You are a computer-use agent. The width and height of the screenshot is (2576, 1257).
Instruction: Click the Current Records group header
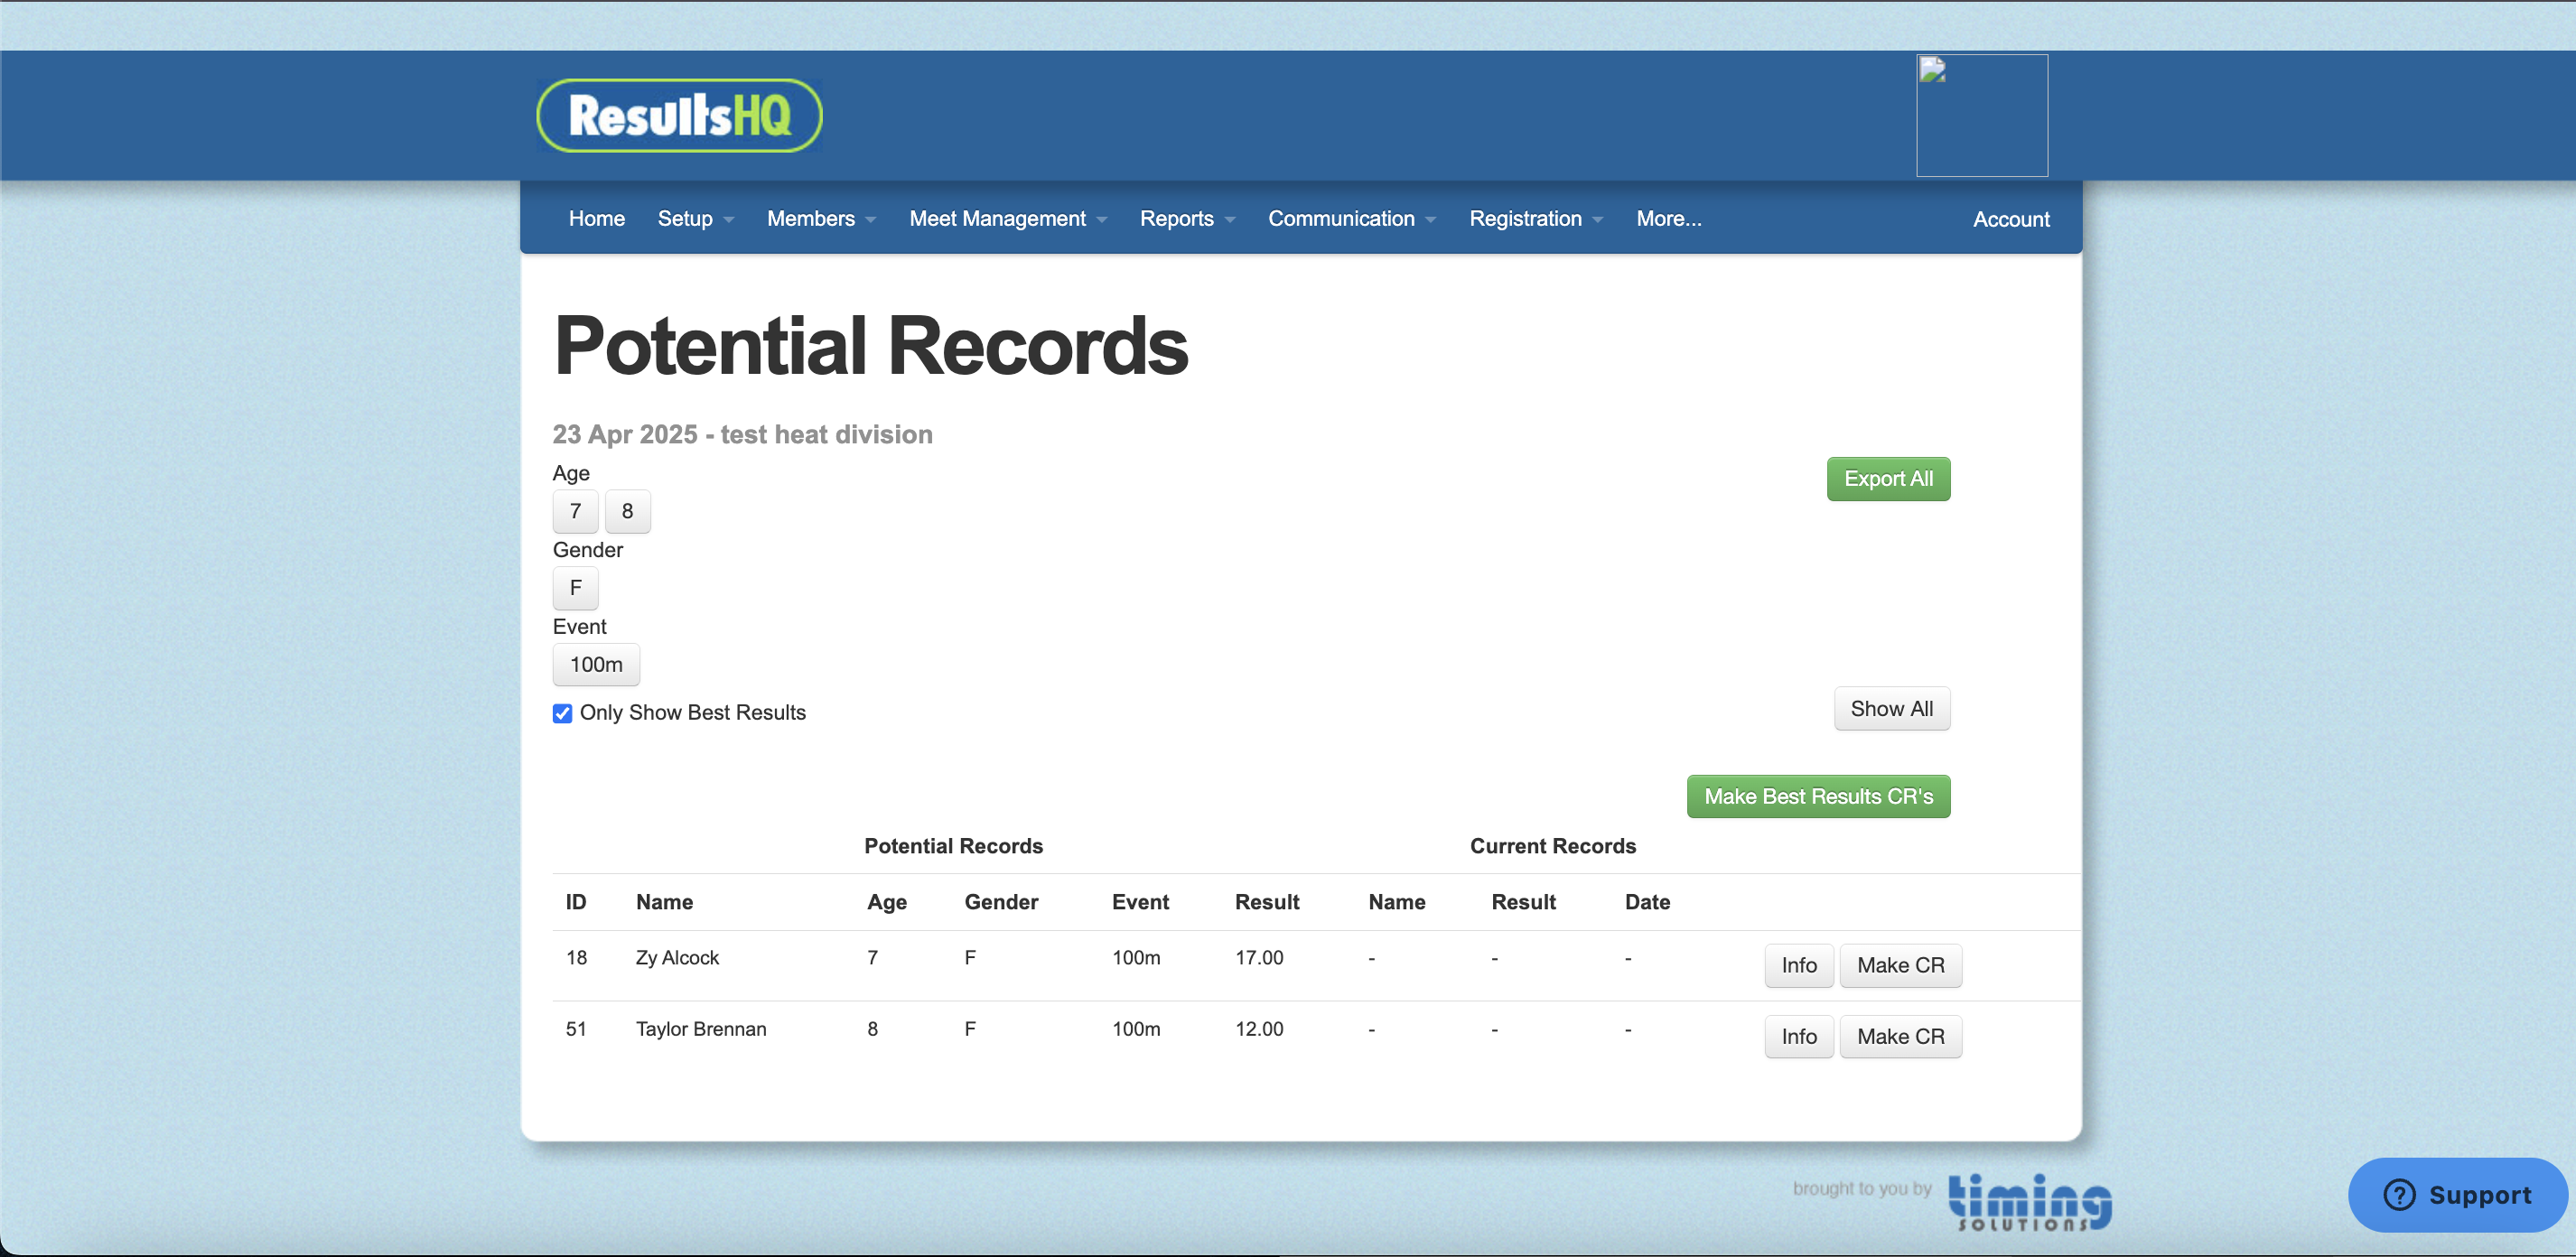tap(1552, 846)
